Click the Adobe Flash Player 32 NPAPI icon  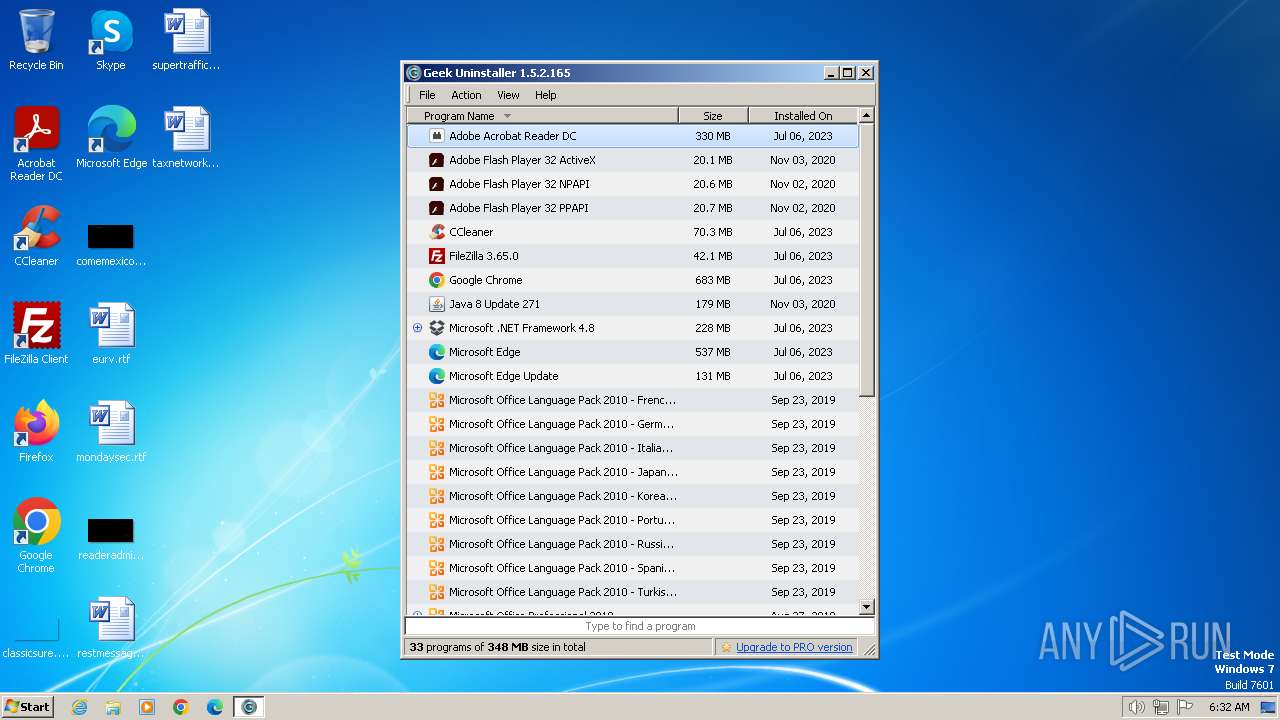pos(436,184)
